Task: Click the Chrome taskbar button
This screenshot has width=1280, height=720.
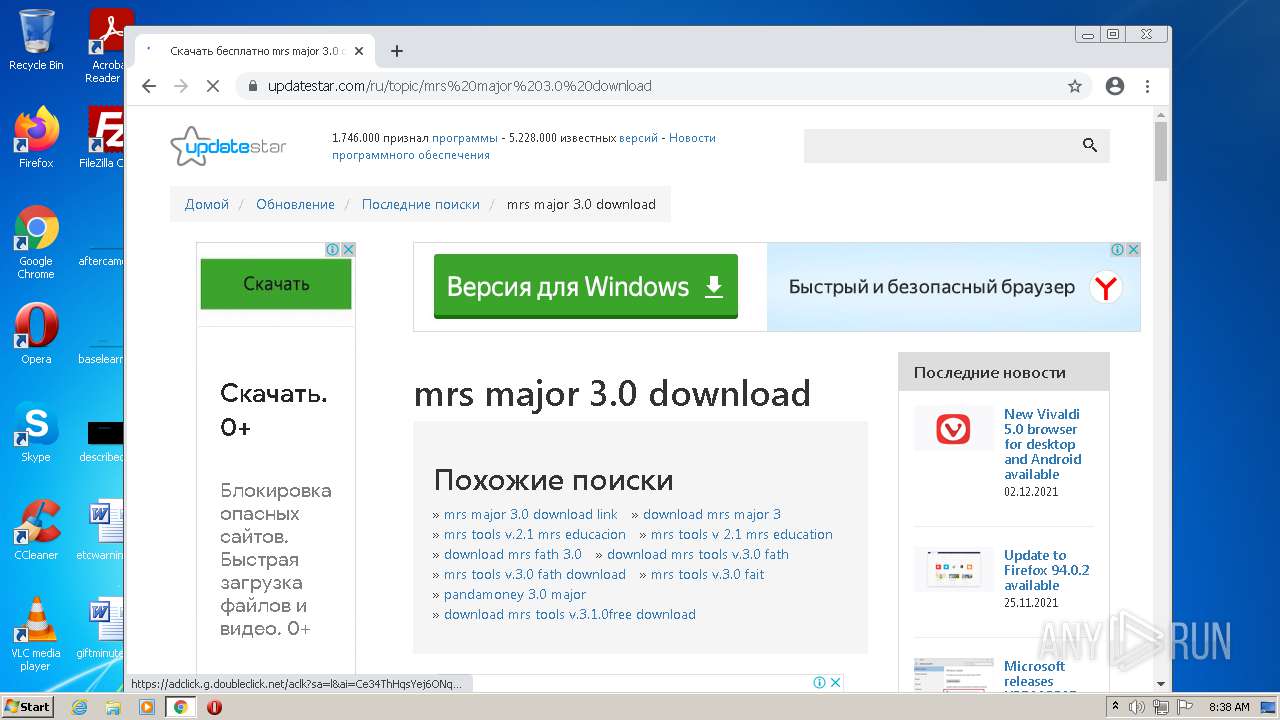Action: click(x=181, y=707)
